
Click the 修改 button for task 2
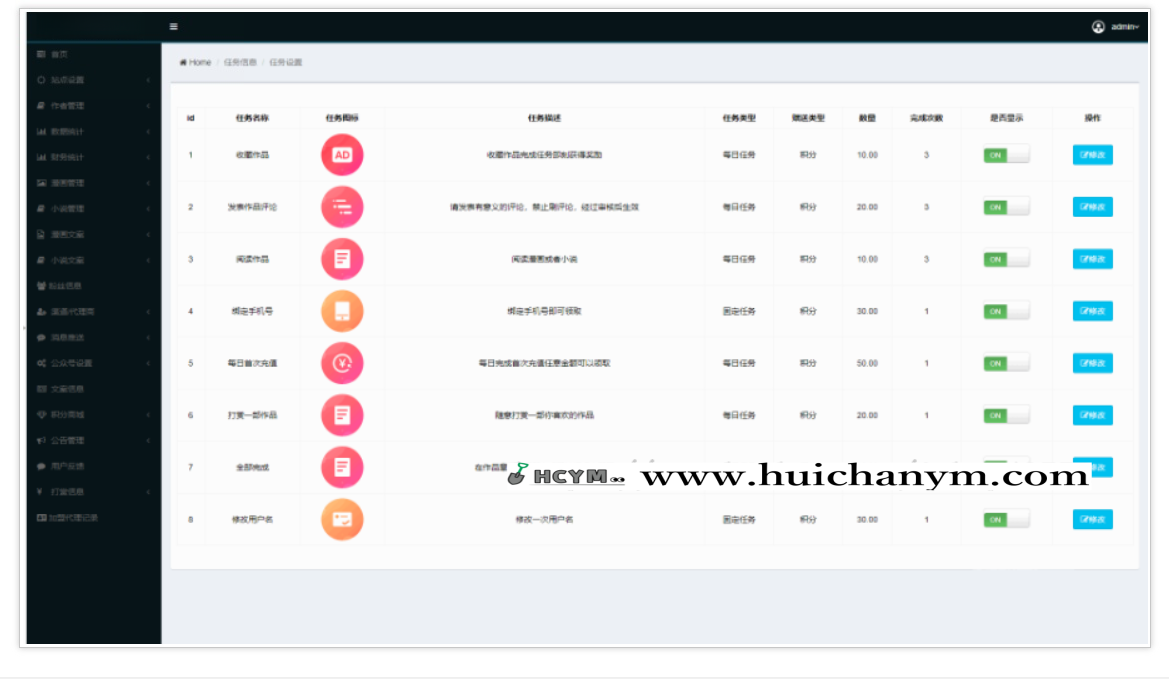pyautogui.click(x=1092, y=207)
